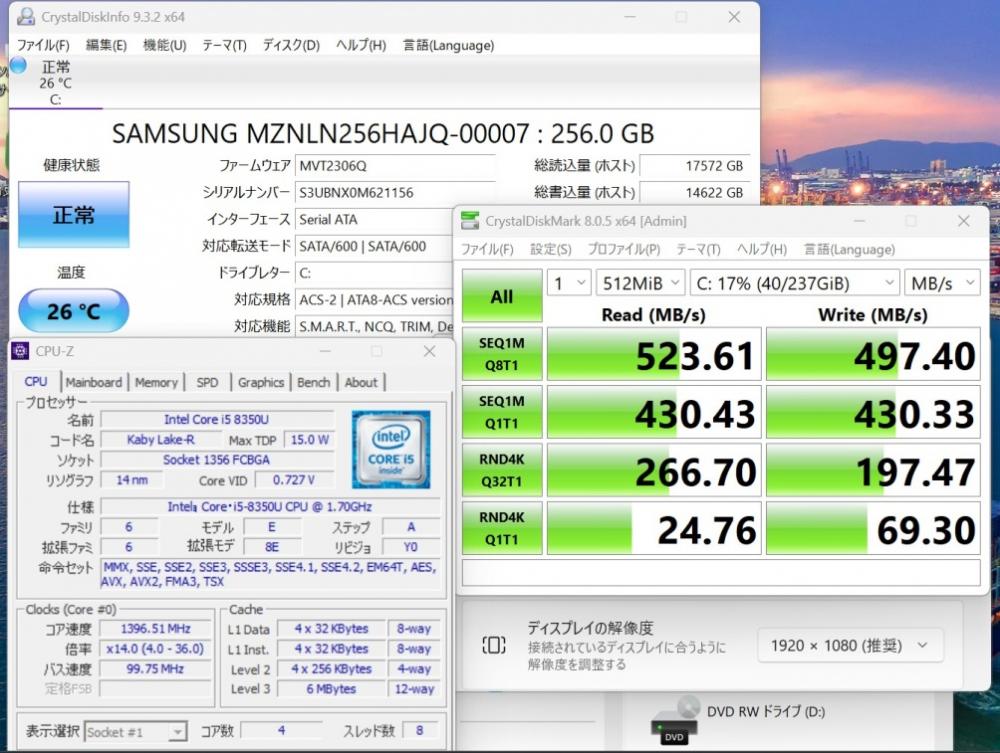Open 言語(Language) menu in CrystalDiskMark

[x=849, y=249]
